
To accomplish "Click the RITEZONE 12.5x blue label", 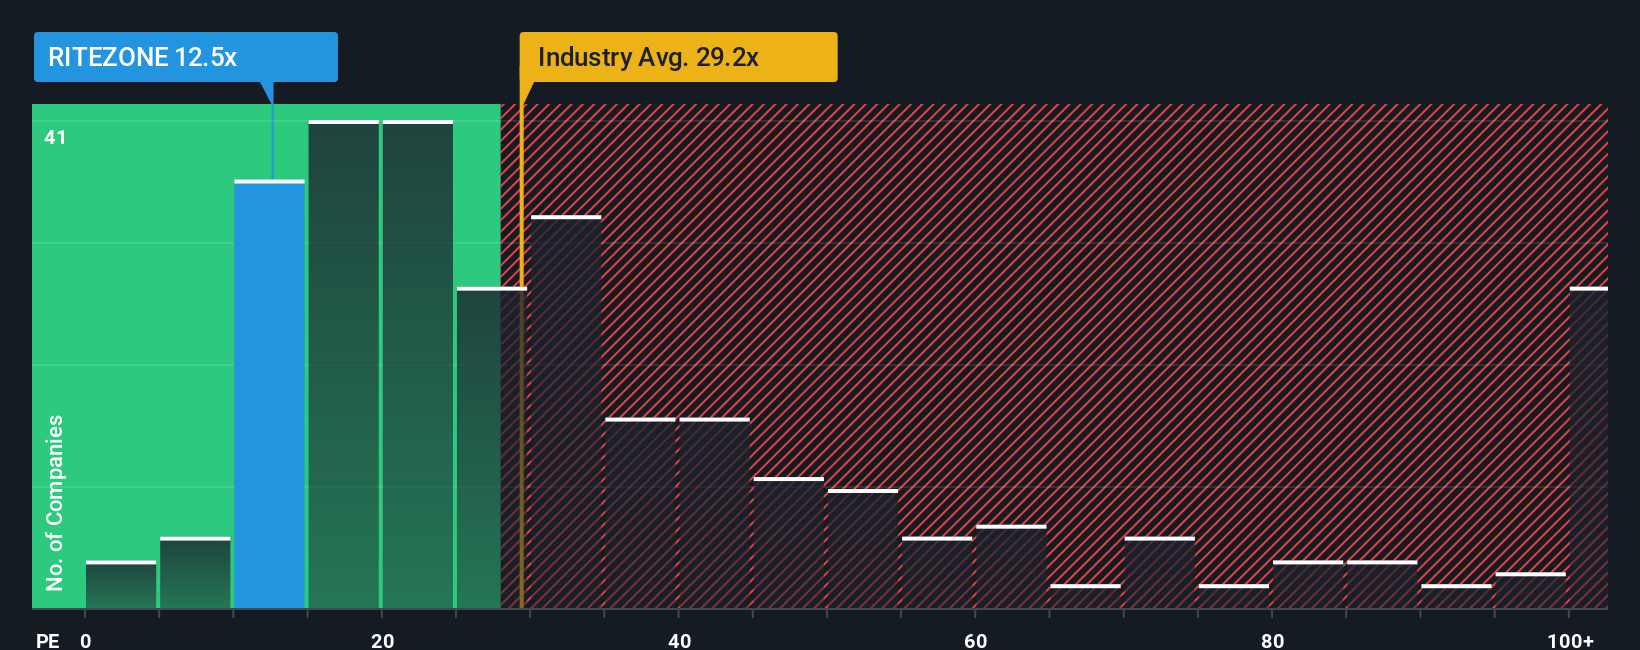I will point(186,57).
